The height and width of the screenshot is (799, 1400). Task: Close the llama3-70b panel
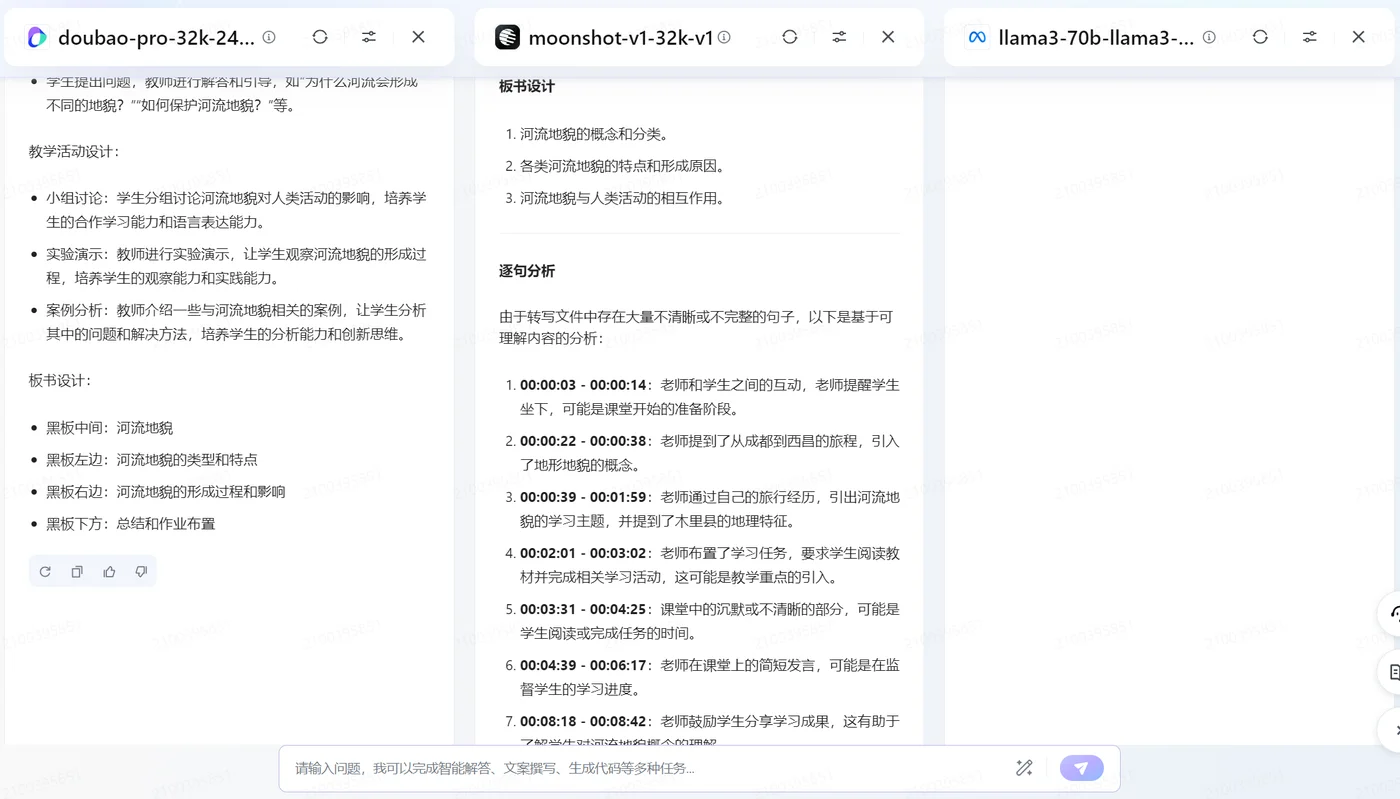click(x=1358, y=37)
